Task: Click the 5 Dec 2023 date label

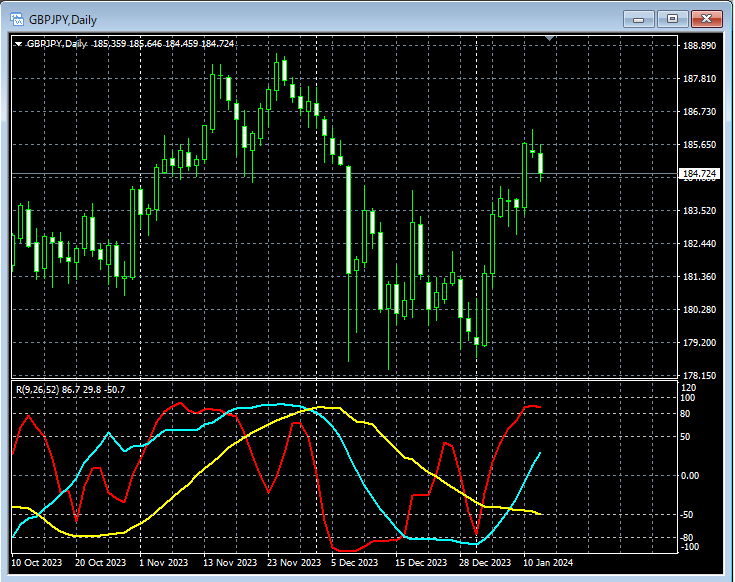Action: pyautogui.click(x=354, y=562)
